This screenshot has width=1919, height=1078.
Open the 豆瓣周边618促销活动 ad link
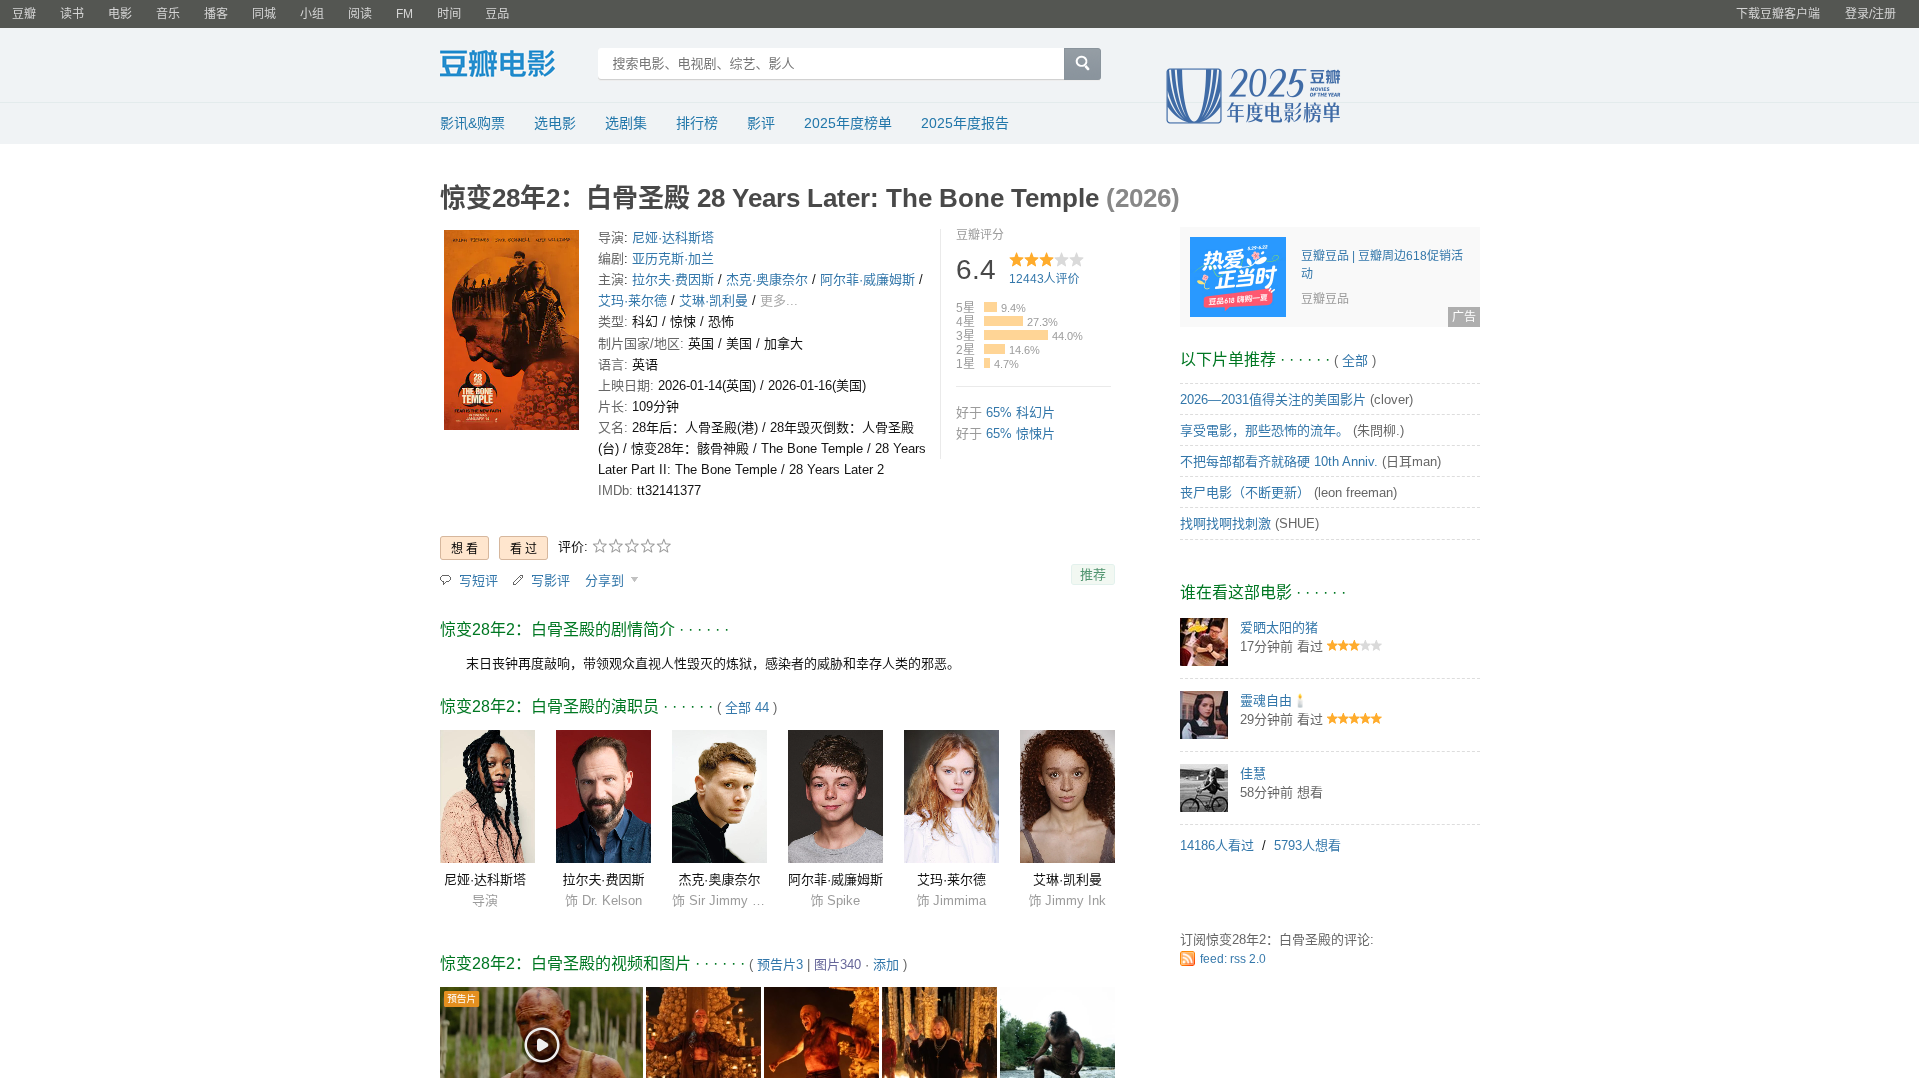pos(1382,264)
